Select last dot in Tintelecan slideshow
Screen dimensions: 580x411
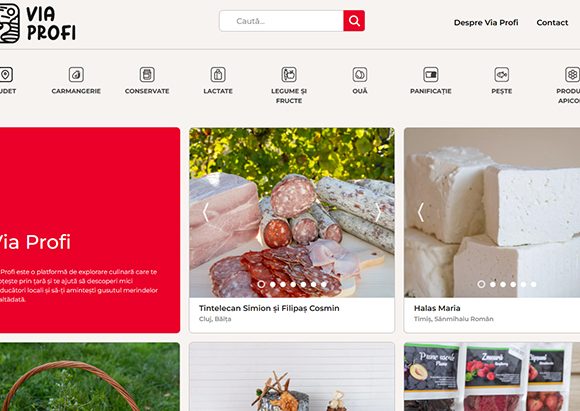point(324,284)
